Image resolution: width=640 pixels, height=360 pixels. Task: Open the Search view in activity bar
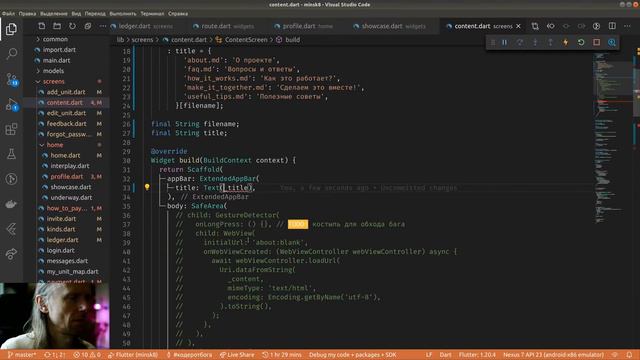(11, 53)
